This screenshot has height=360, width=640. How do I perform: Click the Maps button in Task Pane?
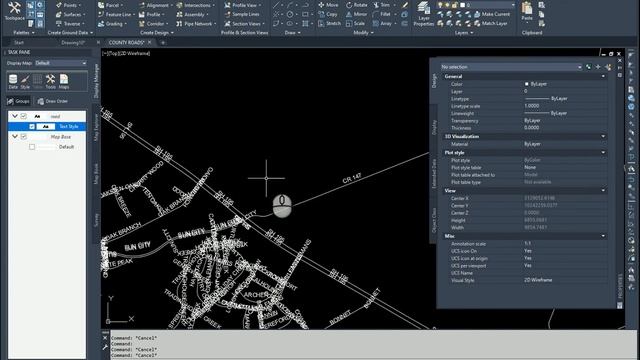click(64, 82)
